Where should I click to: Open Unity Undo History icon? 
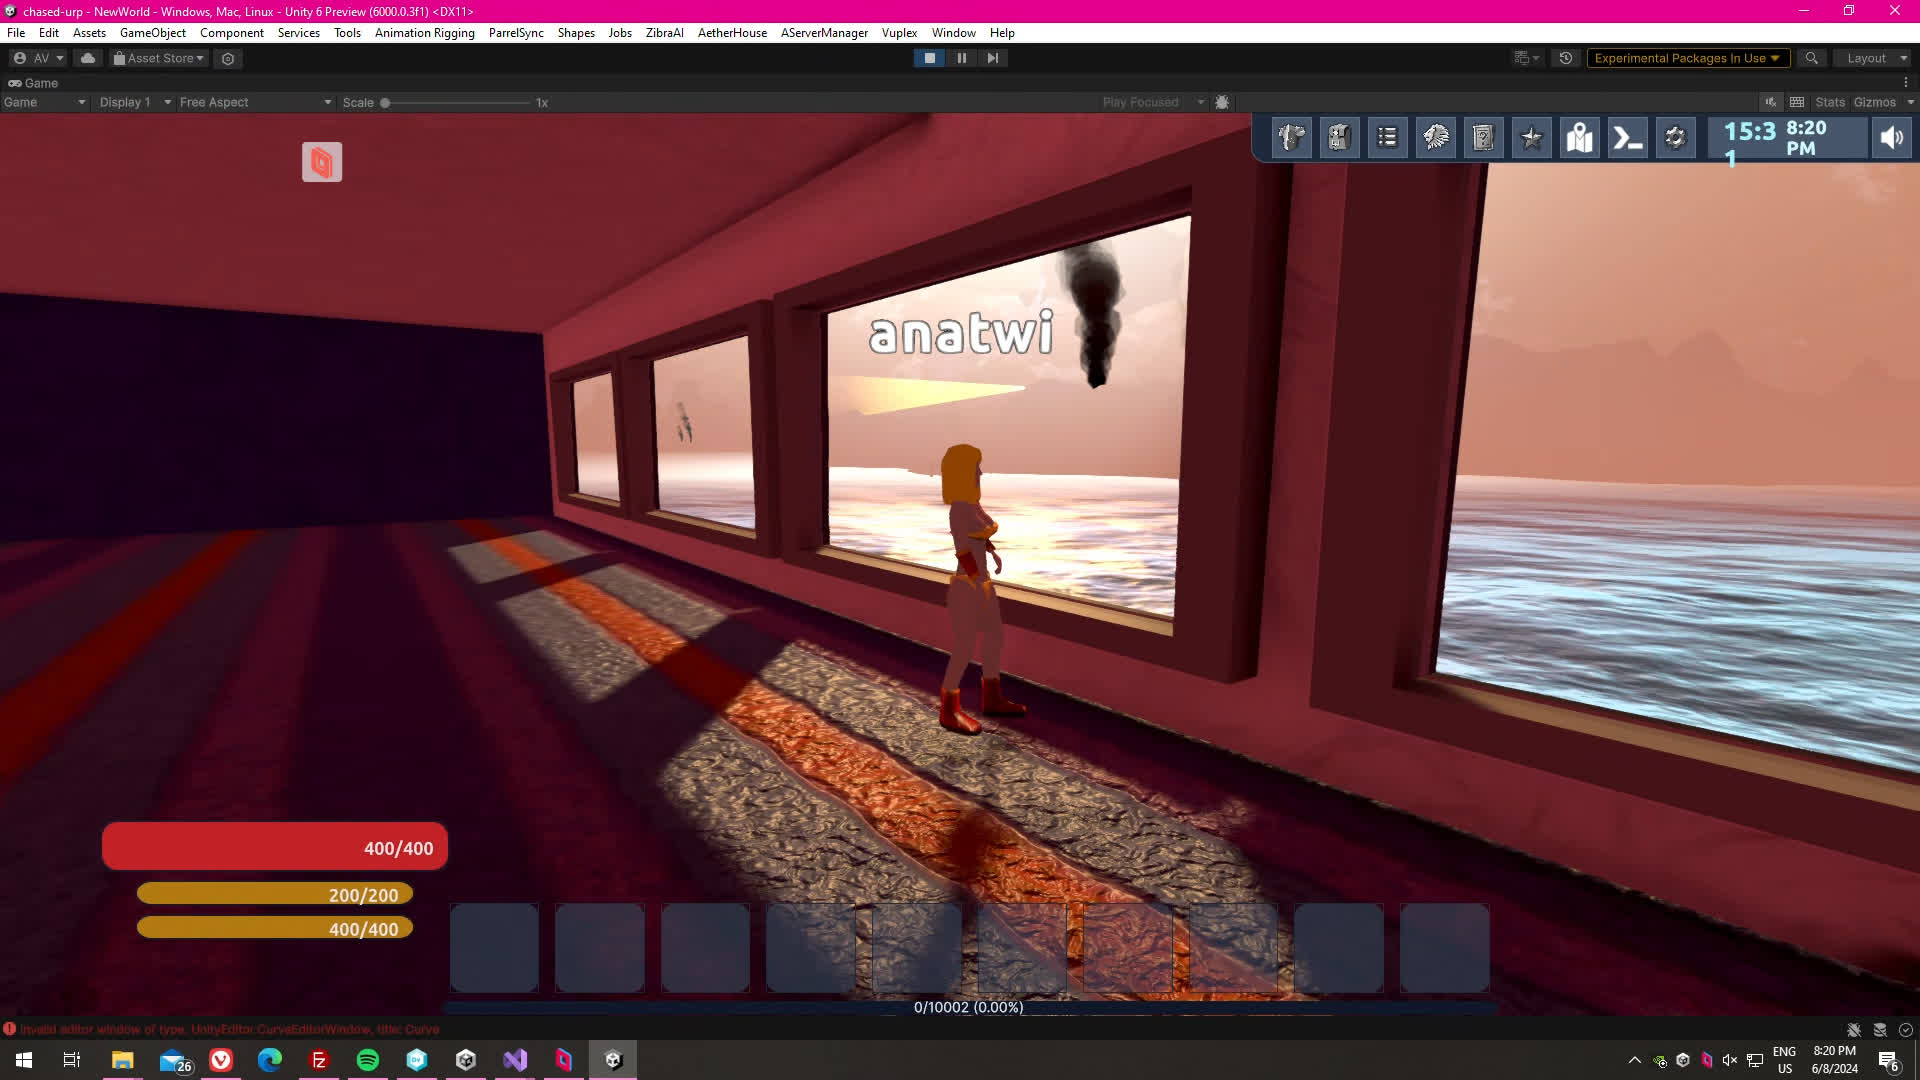[1566, 58]
